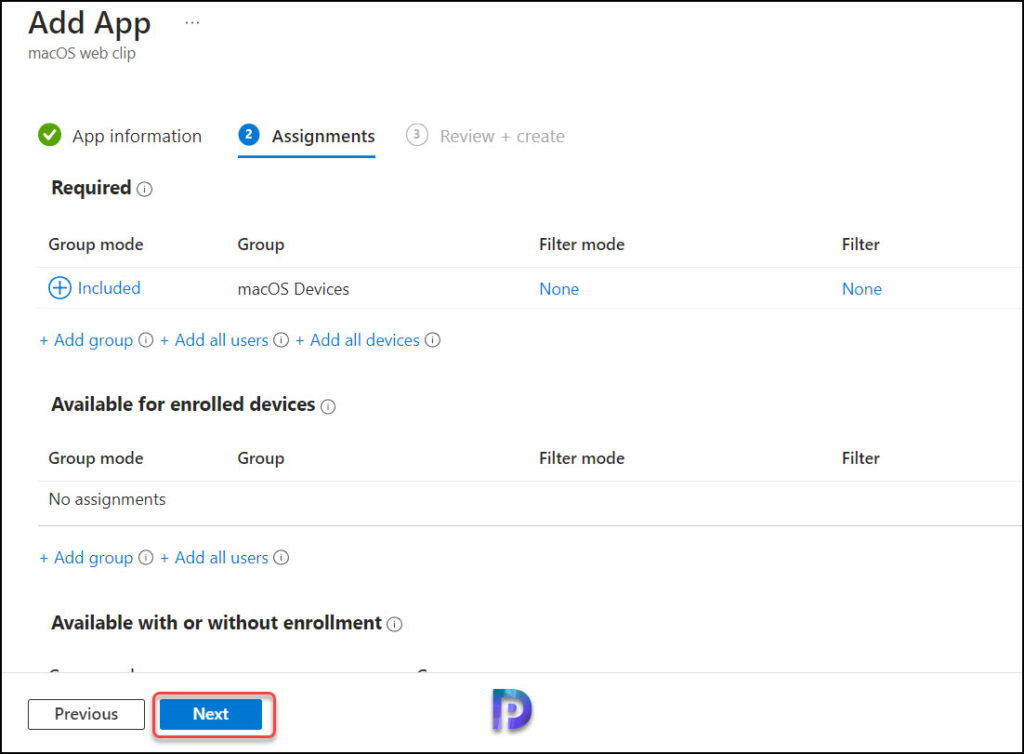
Task: Click the green checkmark for App information
Action: (50, 135)
